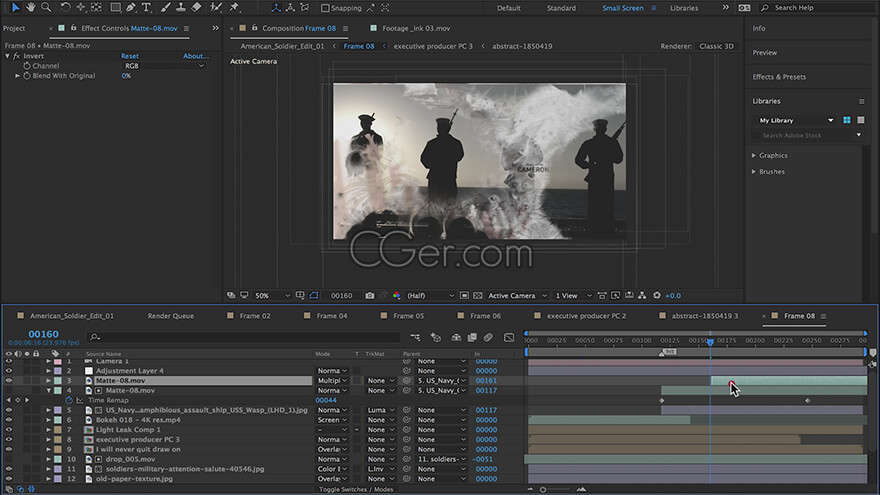Toggle the mask and shape path visibility icon
The image size is (880, 495).
click(x=314, y=295)
